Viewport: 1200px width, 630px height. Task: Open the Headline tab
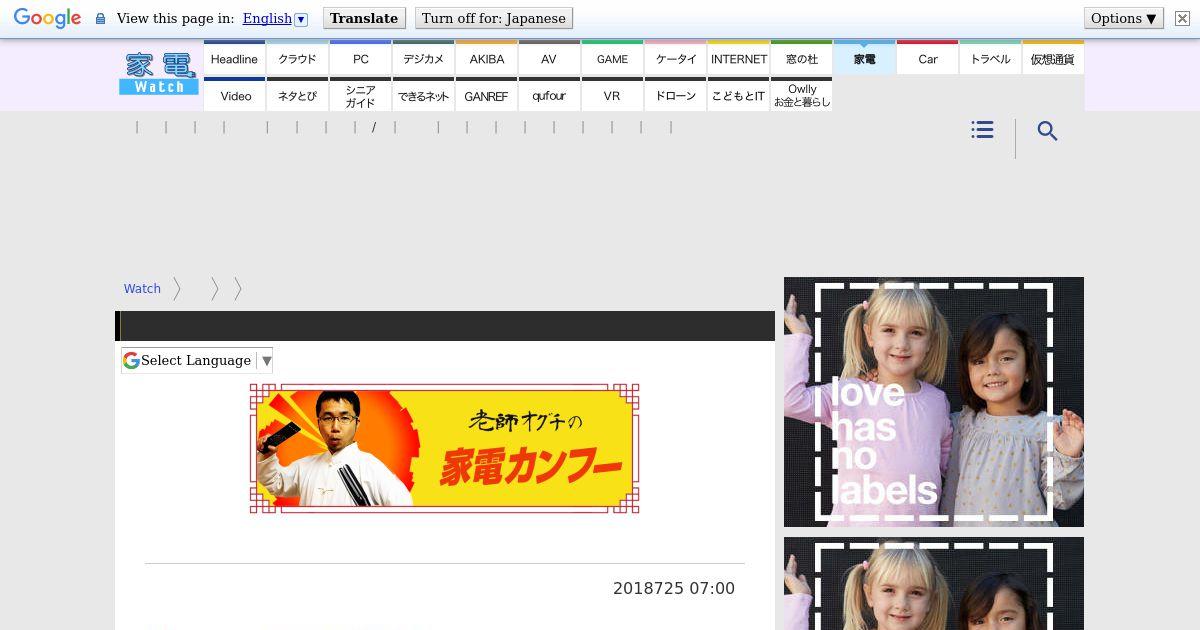pyautogui.click(x=234, y=58)
